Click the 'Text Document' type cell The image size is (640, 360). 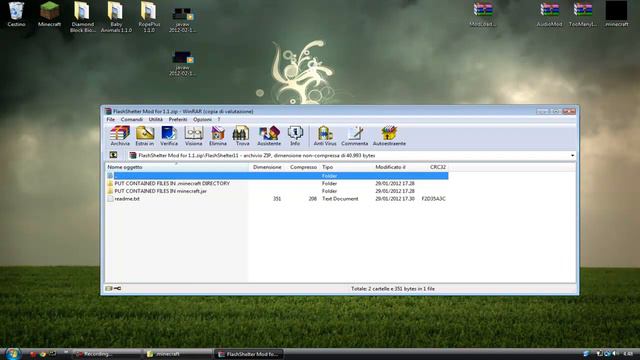click(340, 199)
